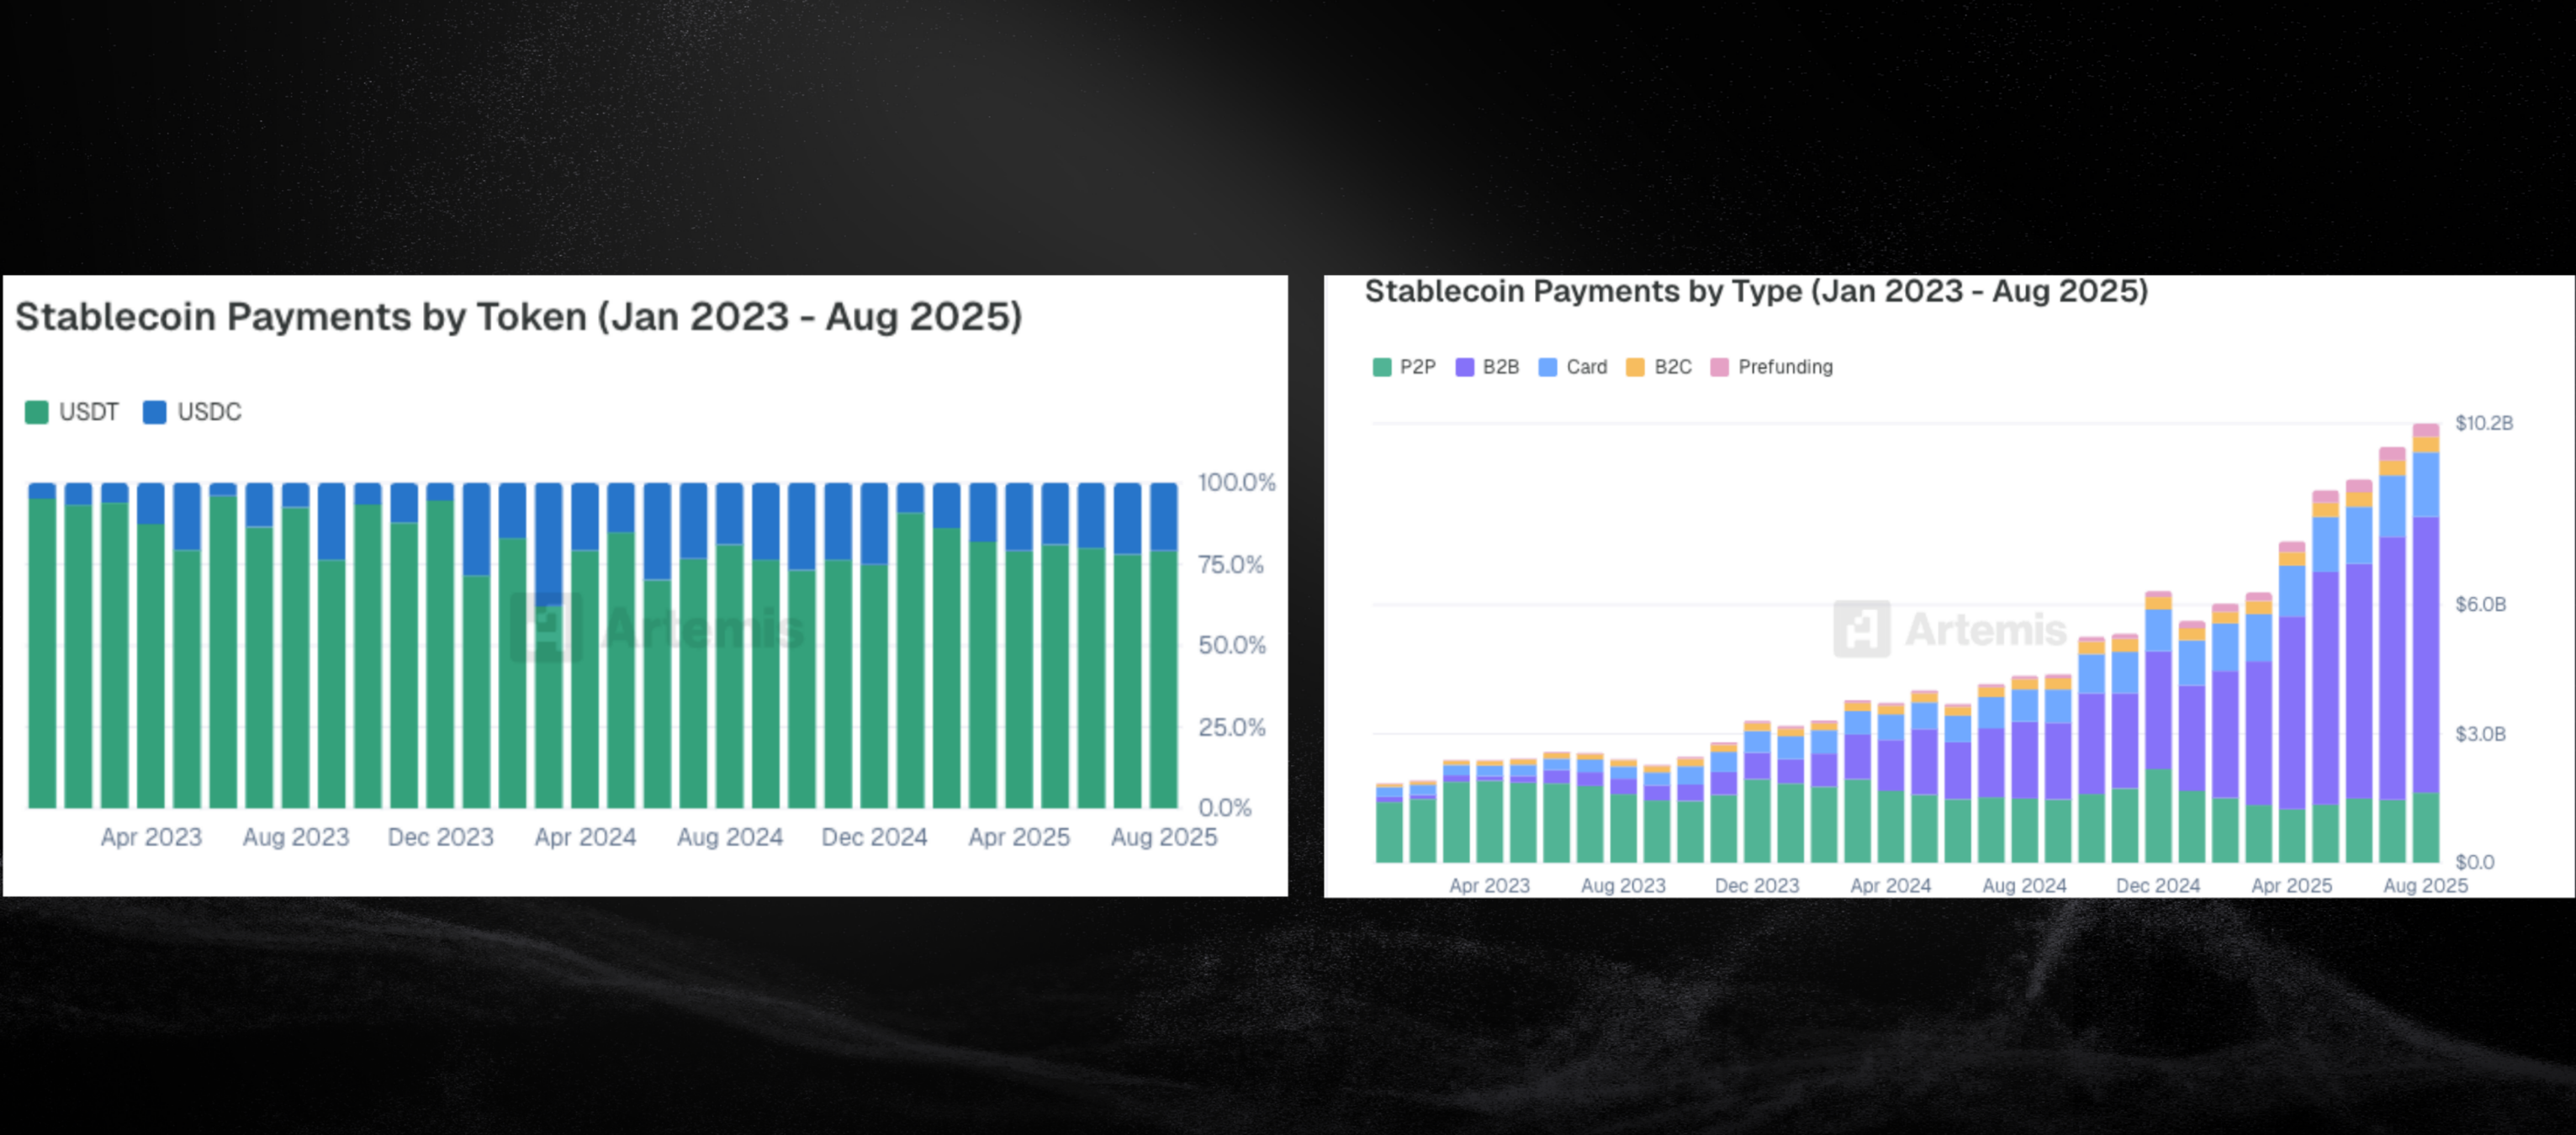2576x1135 pixels.
Task: Click the orange B2C legend square
Action: (x=1635, y=367)
